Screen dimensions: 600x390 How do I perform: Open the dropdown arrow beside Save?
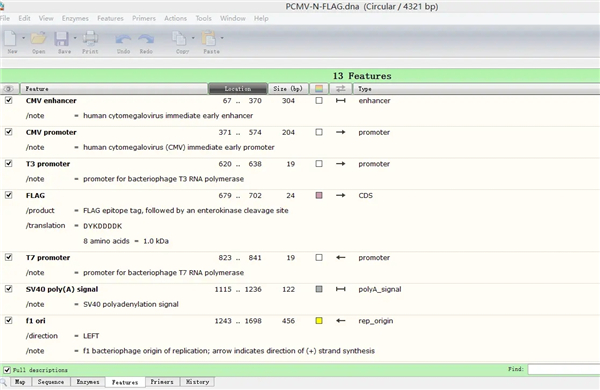[x=75, y=38]
